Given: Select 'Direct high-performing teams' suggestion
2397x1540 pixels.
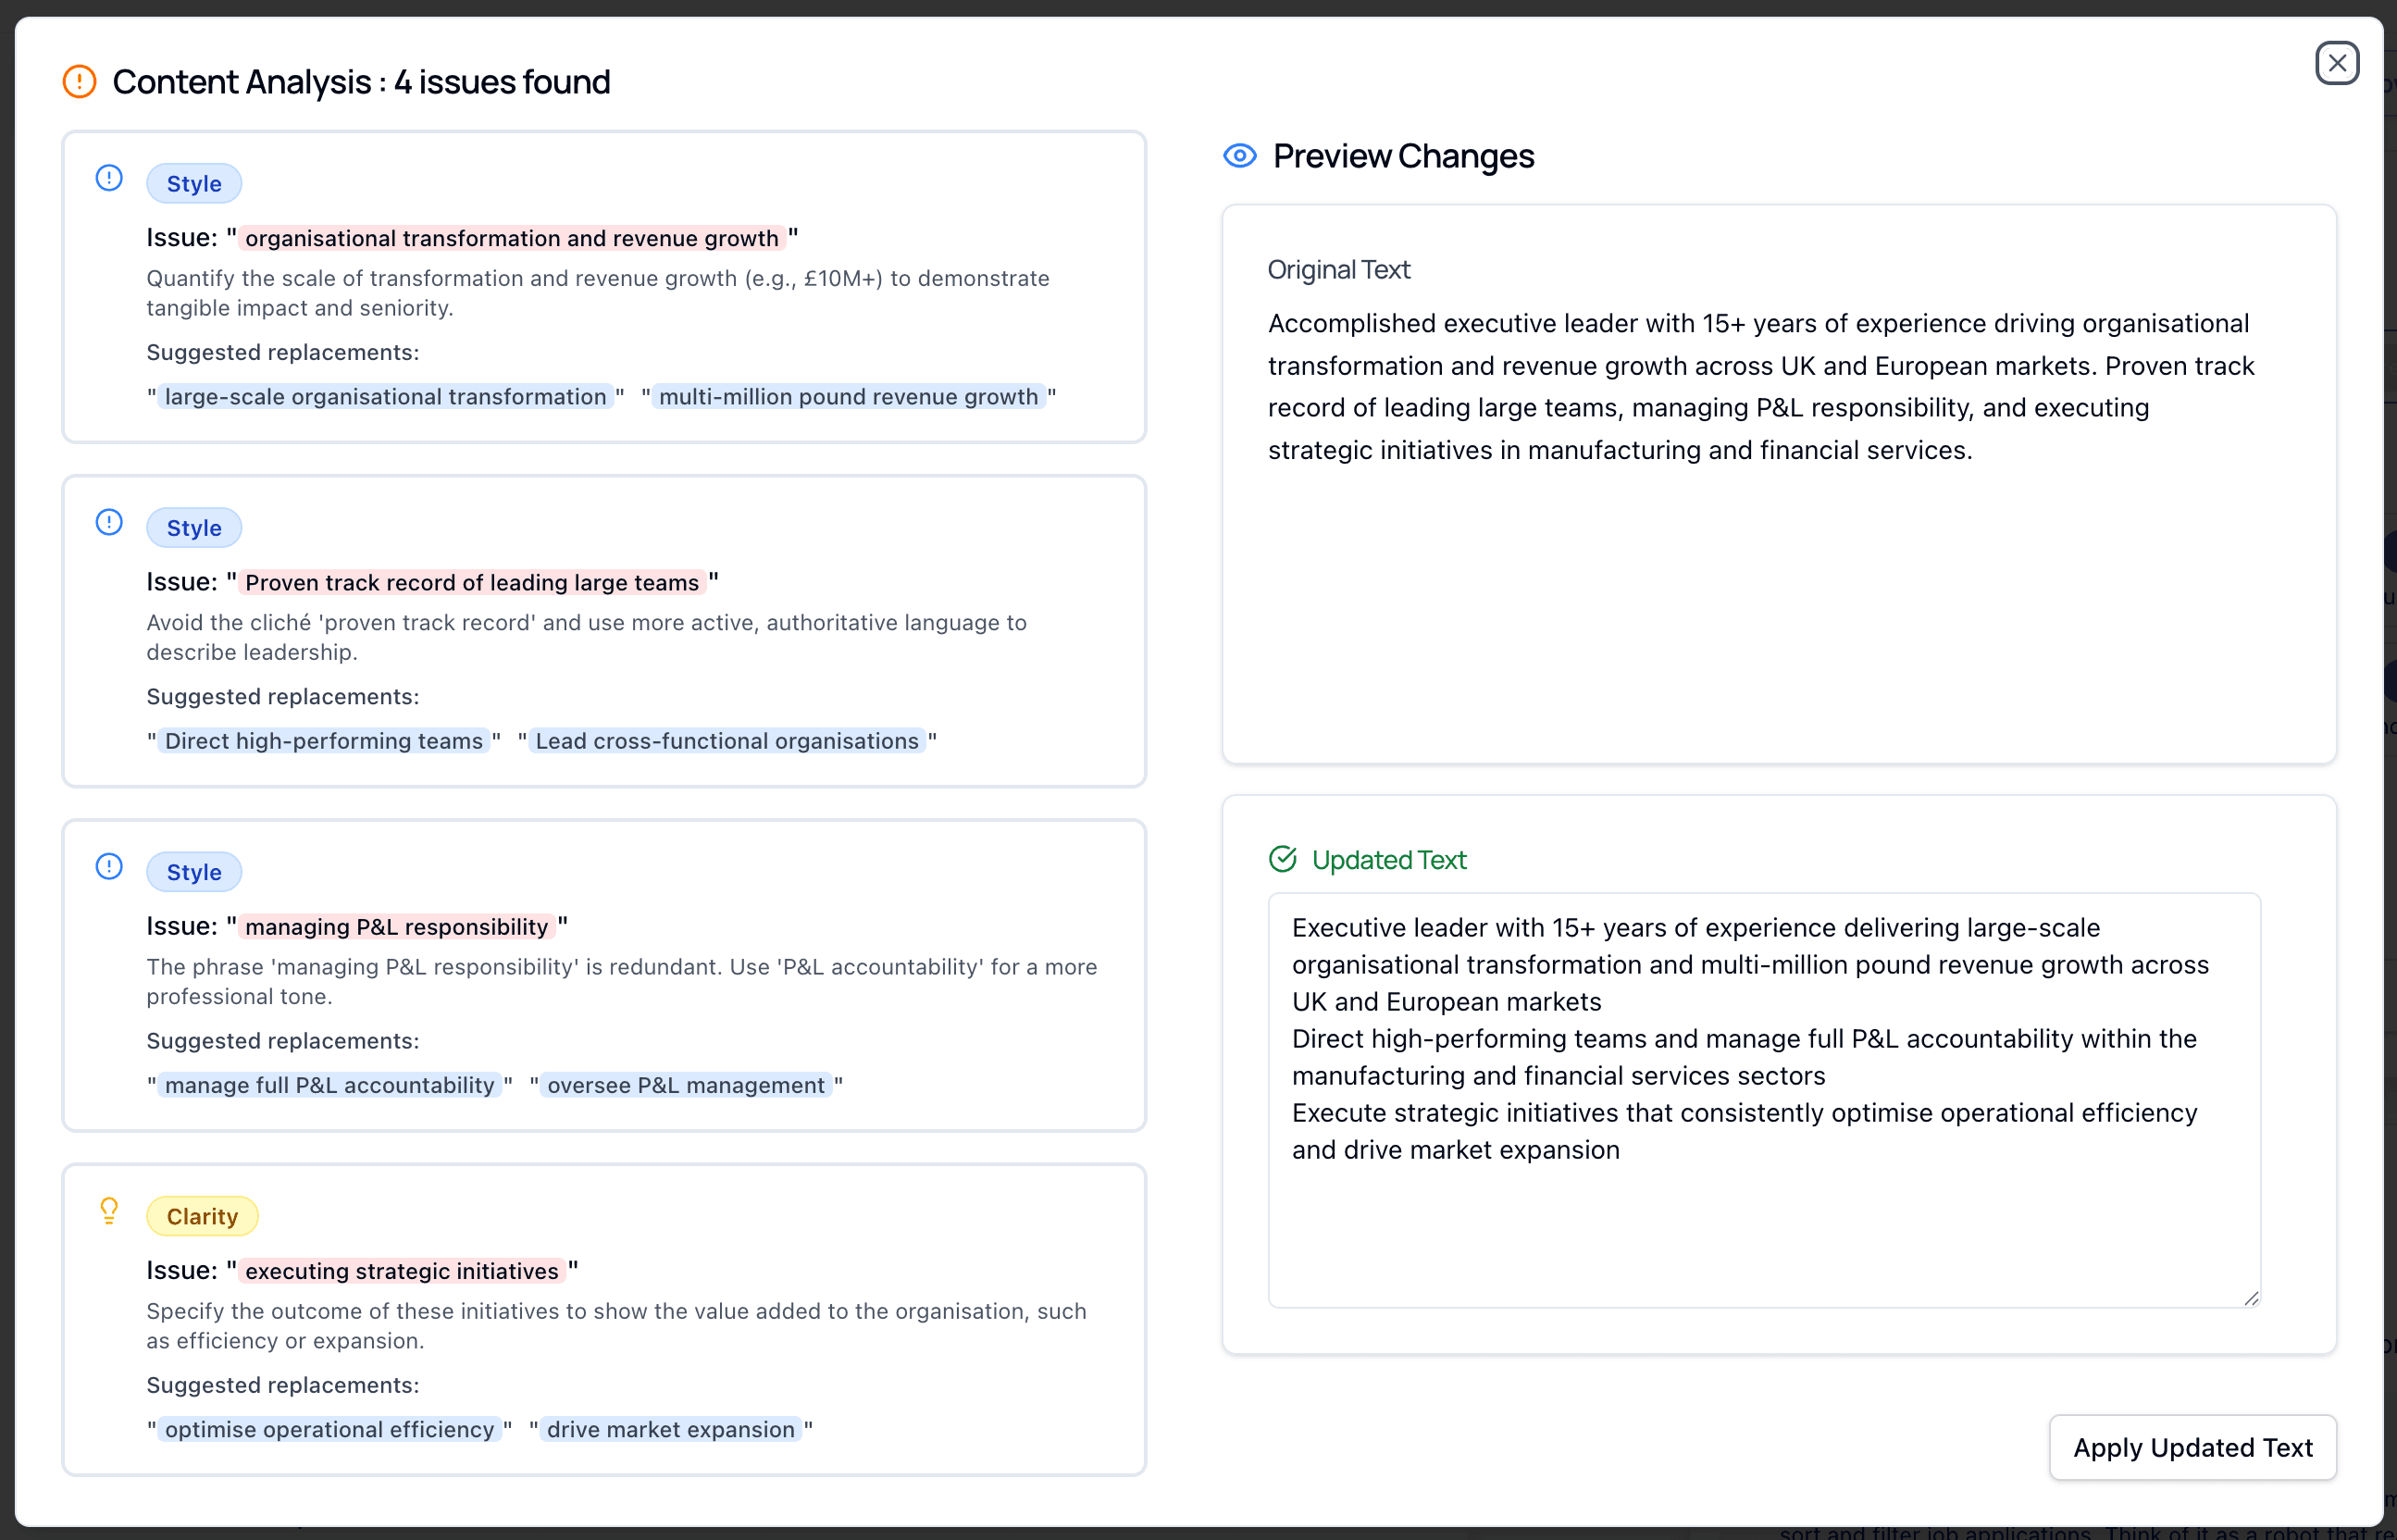Looking at the screenshot, I should pyautogui.click(x=322, y=740).
